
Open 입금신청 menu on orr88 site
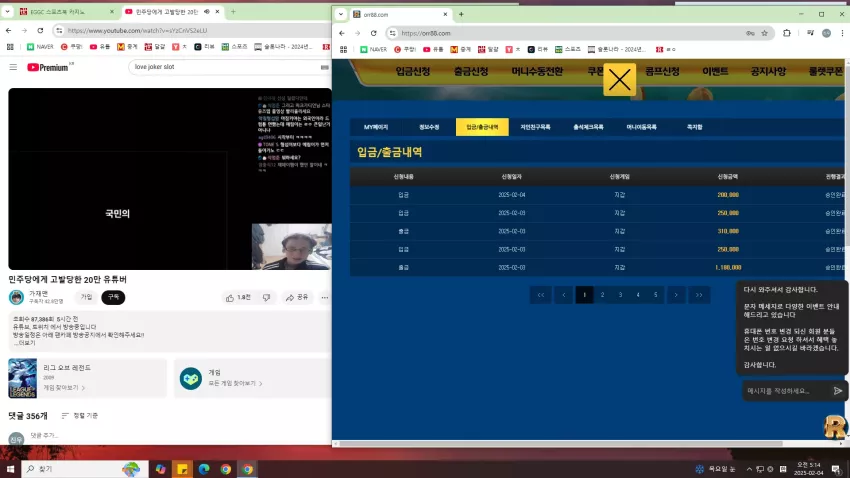(x=413, y=72)
